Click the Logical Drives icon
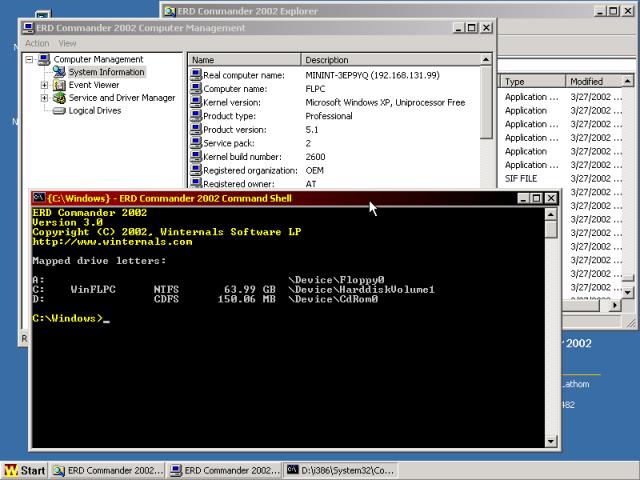 click(59, 111)
